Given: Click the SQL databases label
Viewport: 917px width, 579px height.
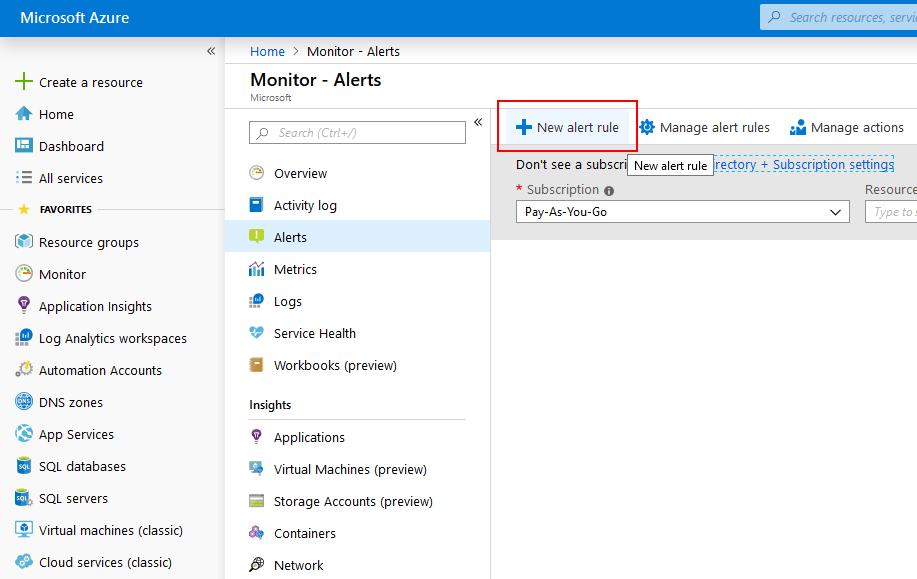Looking at the screenshot, I should [82, 466].
